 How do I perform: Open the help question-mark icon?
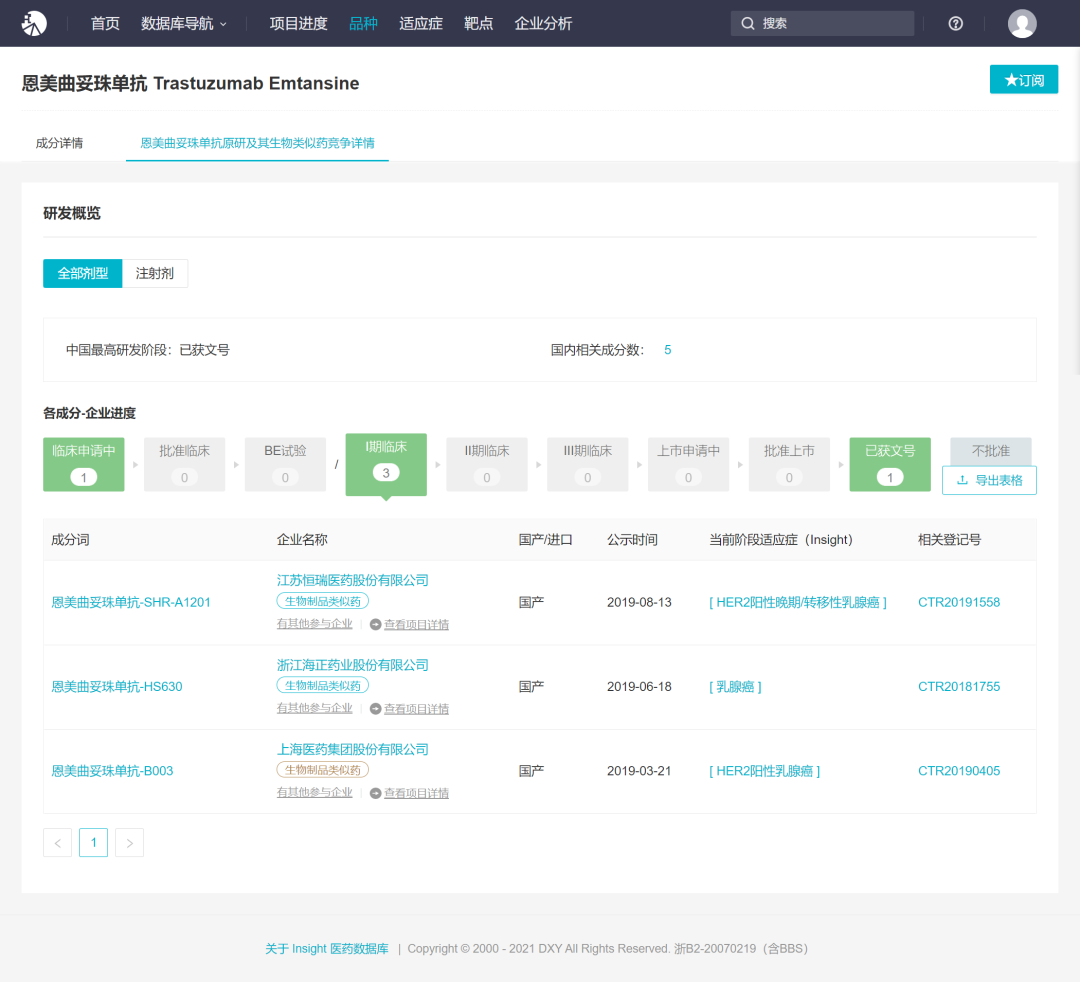(955, 23)
